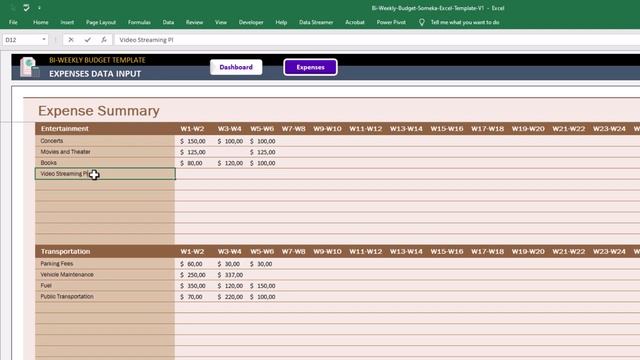The image size is (640, 360).
Task: Click Movies and Theater W1-W2 value 125,00
Action: click(193, 152)
